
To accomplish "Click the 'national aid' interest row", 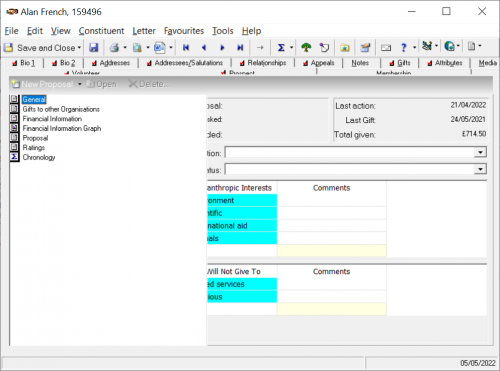I will click(242, 226).
